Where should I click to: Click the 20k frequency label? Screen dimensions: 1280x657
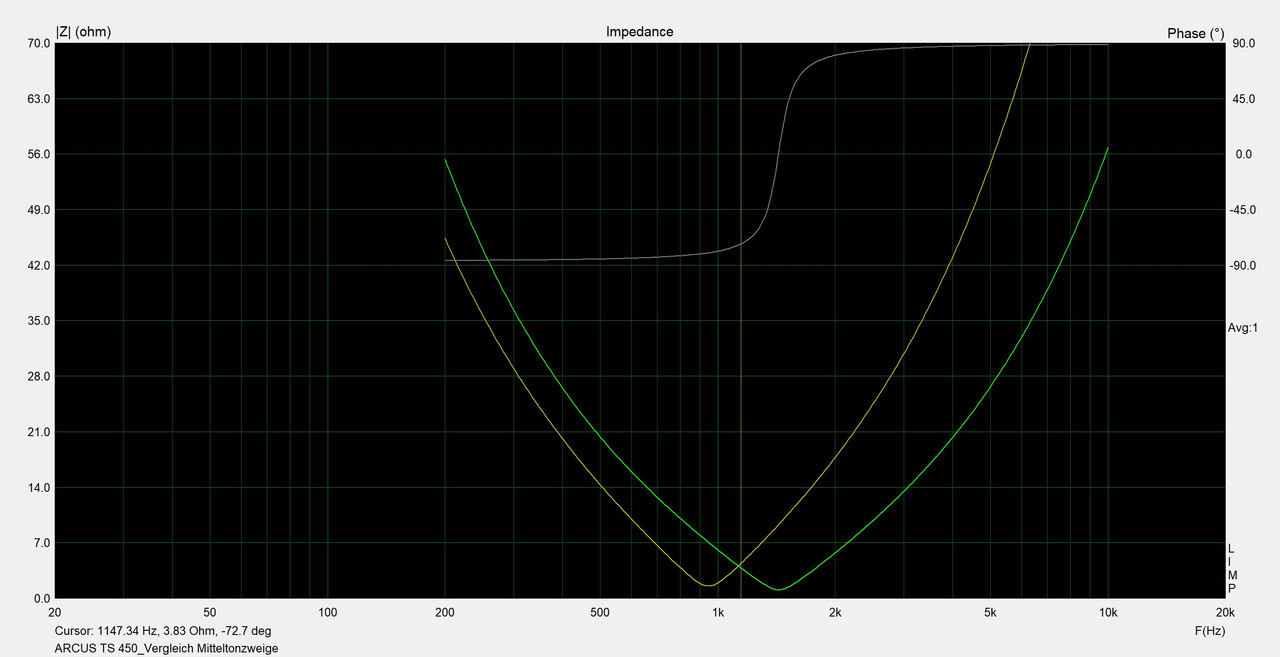[x=1224, y=613]
